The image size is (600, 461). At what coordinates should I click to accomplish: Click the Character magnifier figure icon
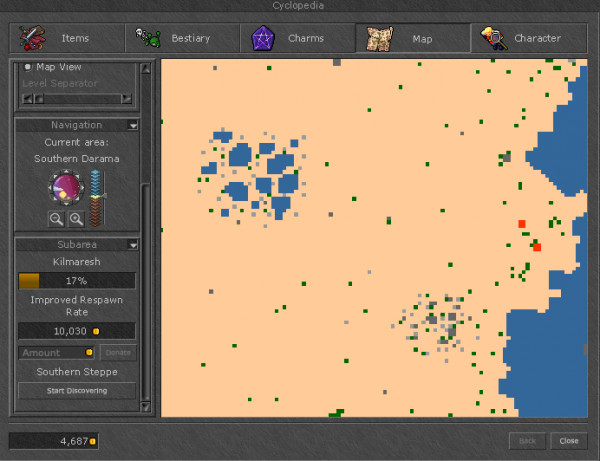[x=494, y=38]
